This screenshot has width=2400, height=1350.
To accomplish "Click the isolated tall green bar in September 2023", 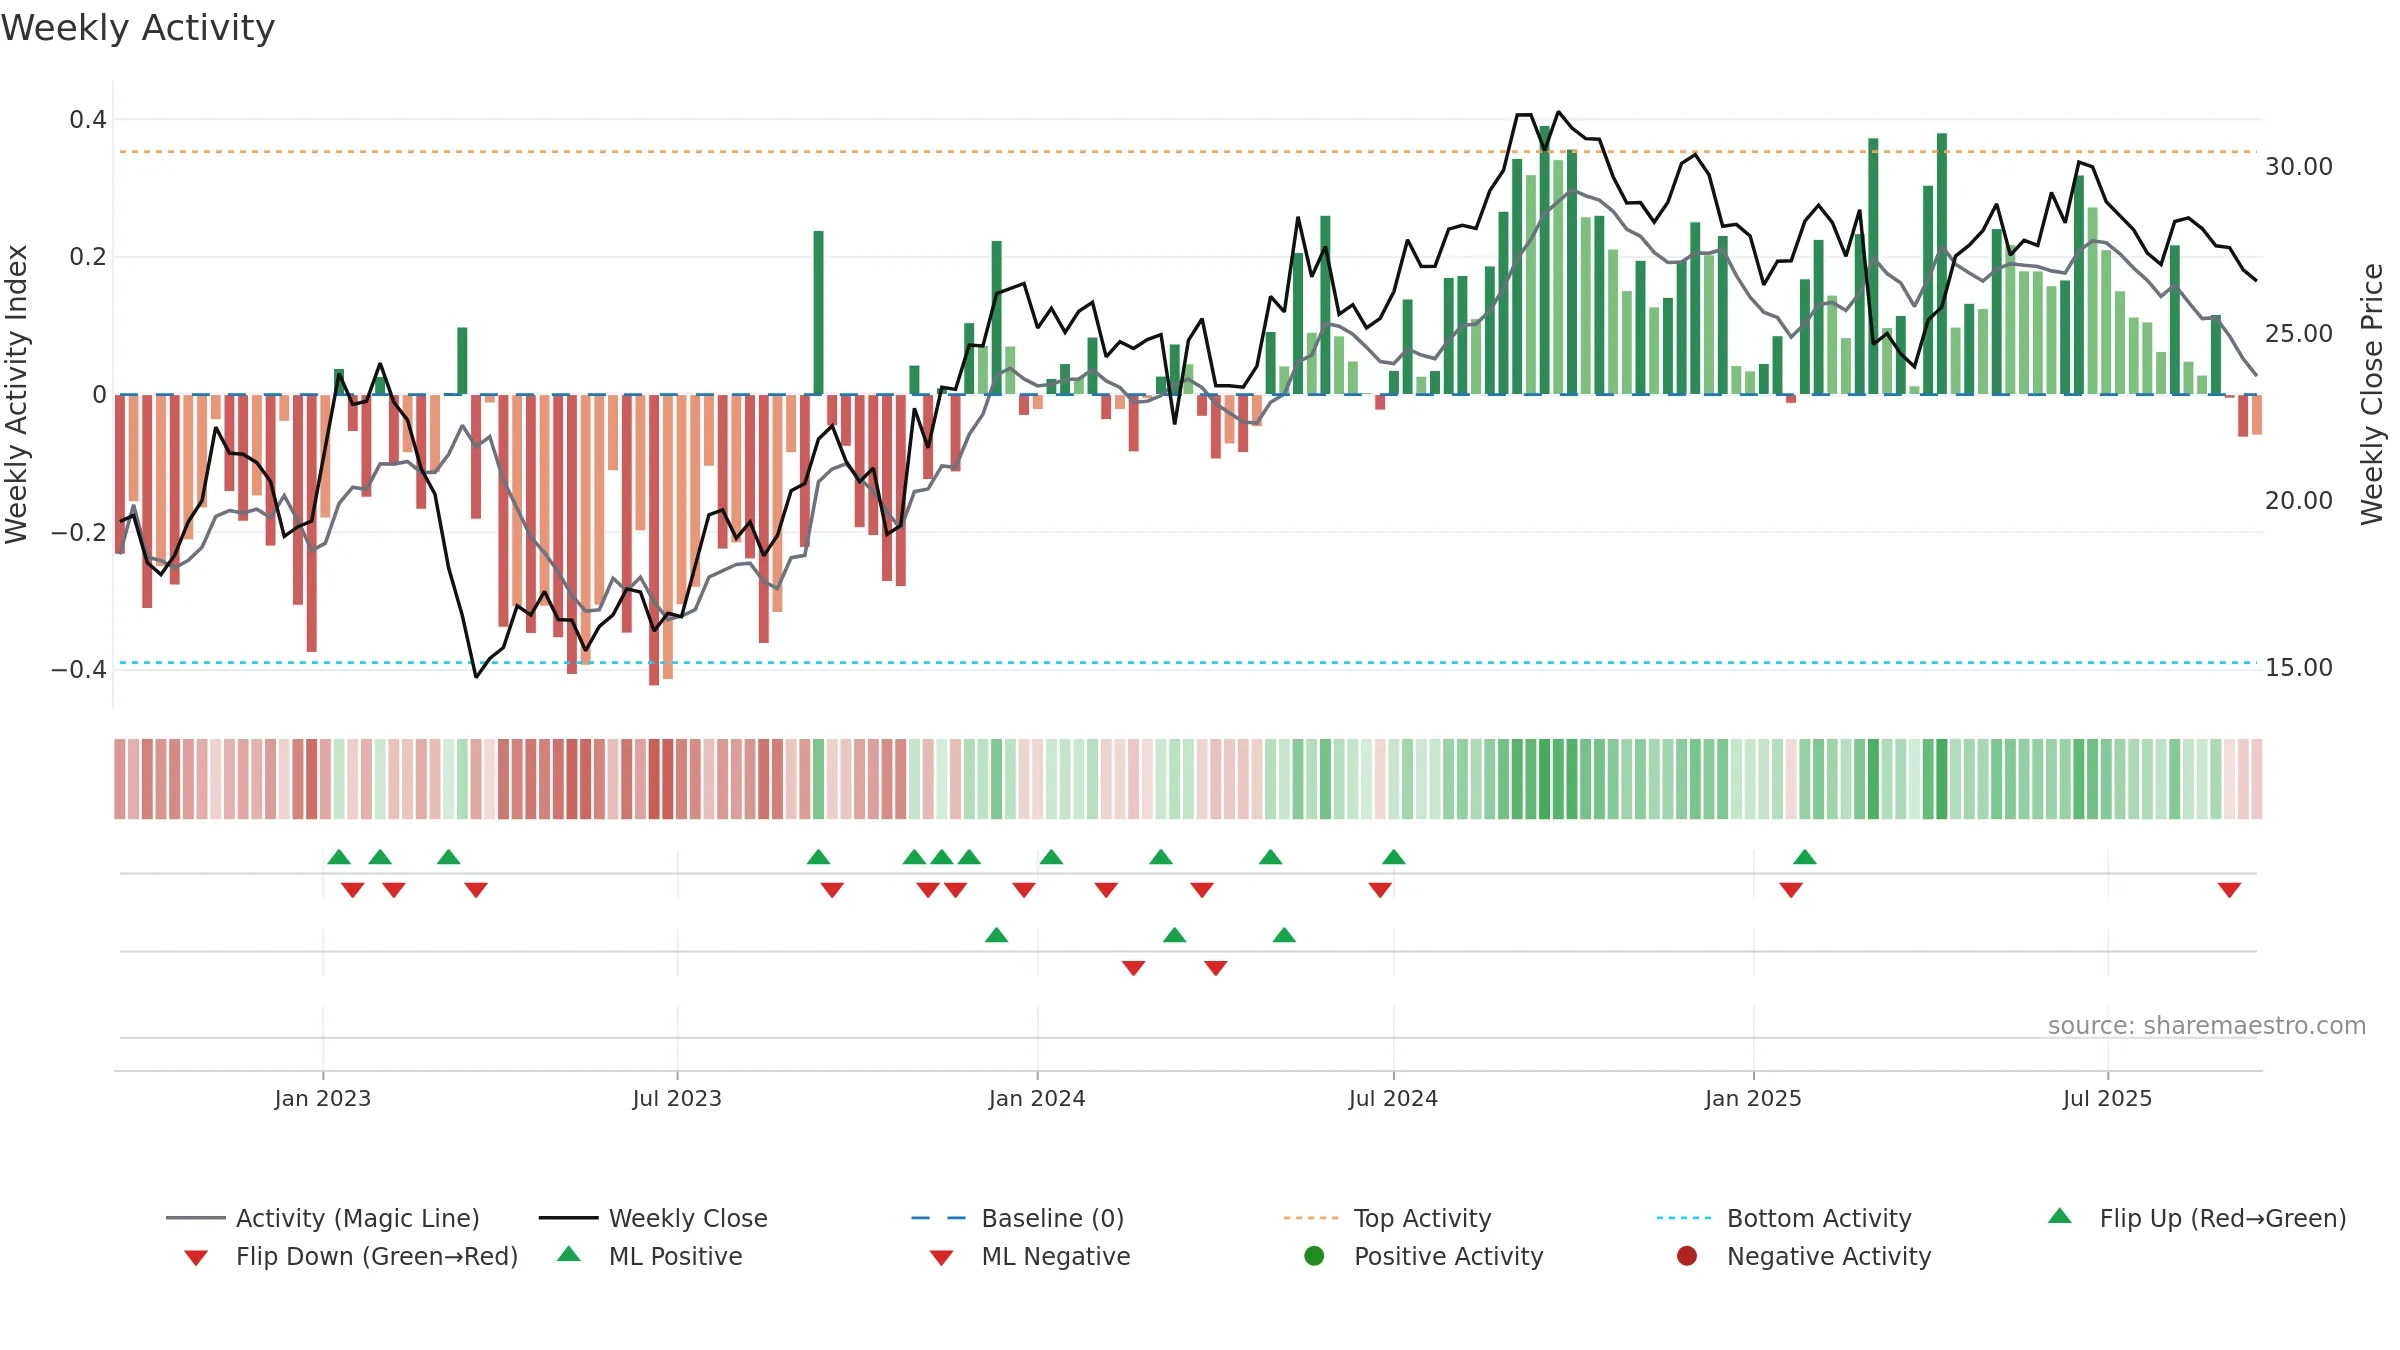I will (x=818, y=313).
